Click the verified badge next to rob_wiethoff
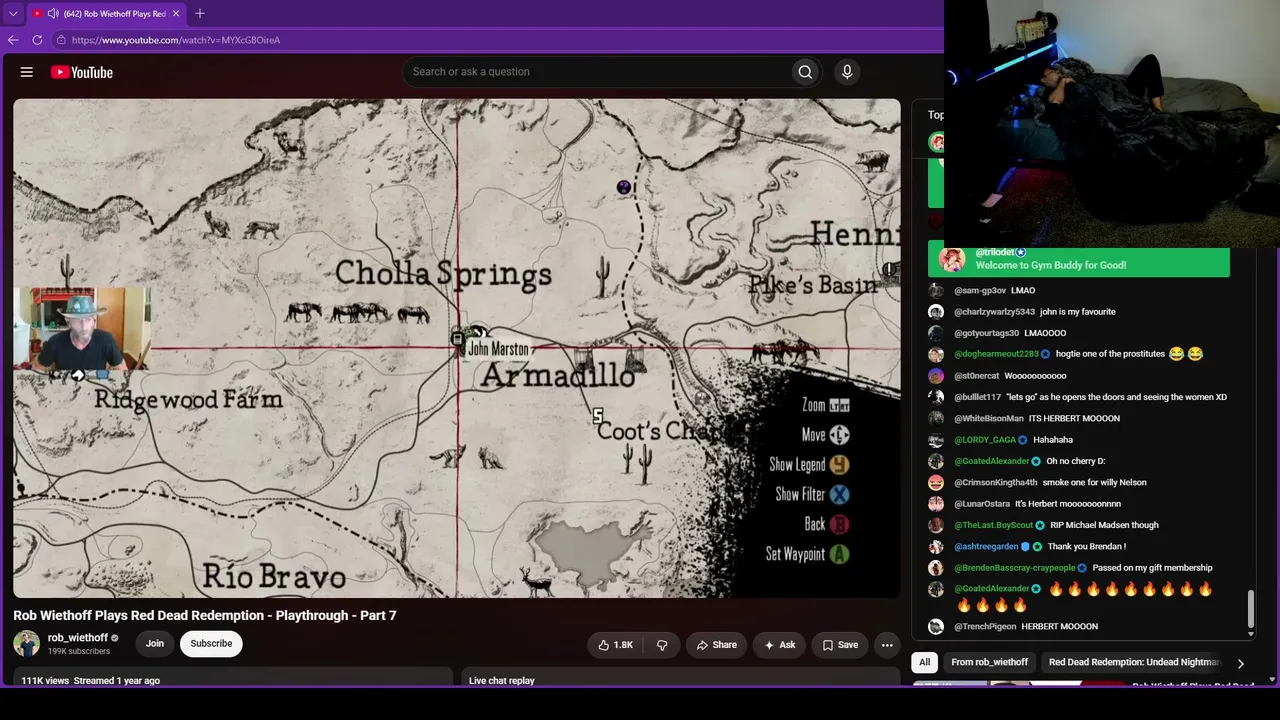 coord(115,638)
